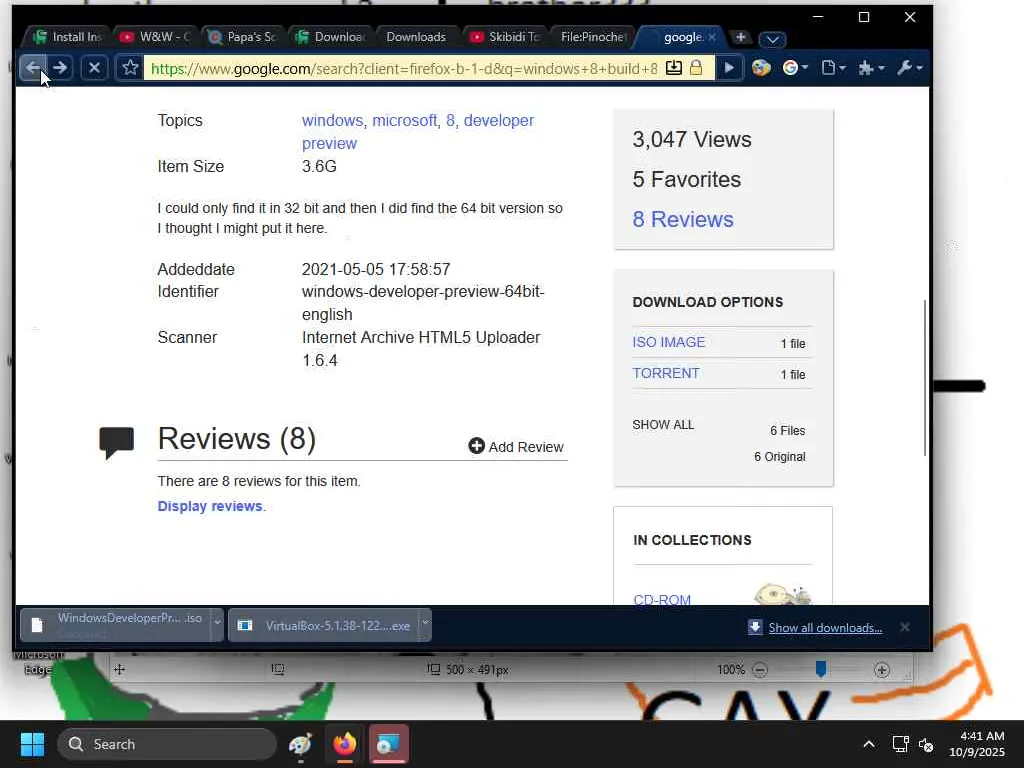The height and width of the screenshot is (768, 1024).
Task: Click the page vertical scrollbar thumb
Action: tap(925, 378)
